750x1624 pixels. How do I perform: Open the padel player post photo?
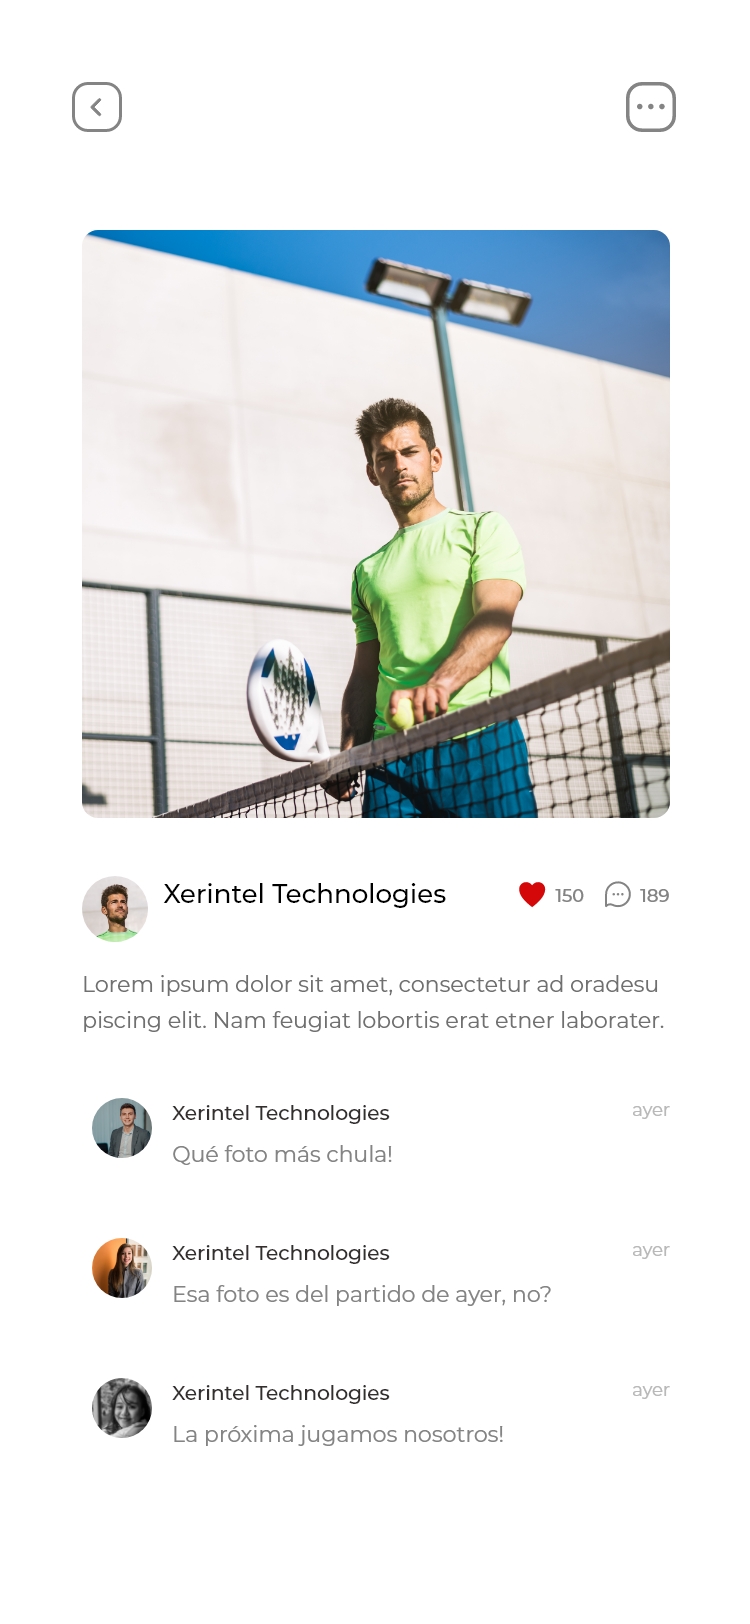pos(376,524)
